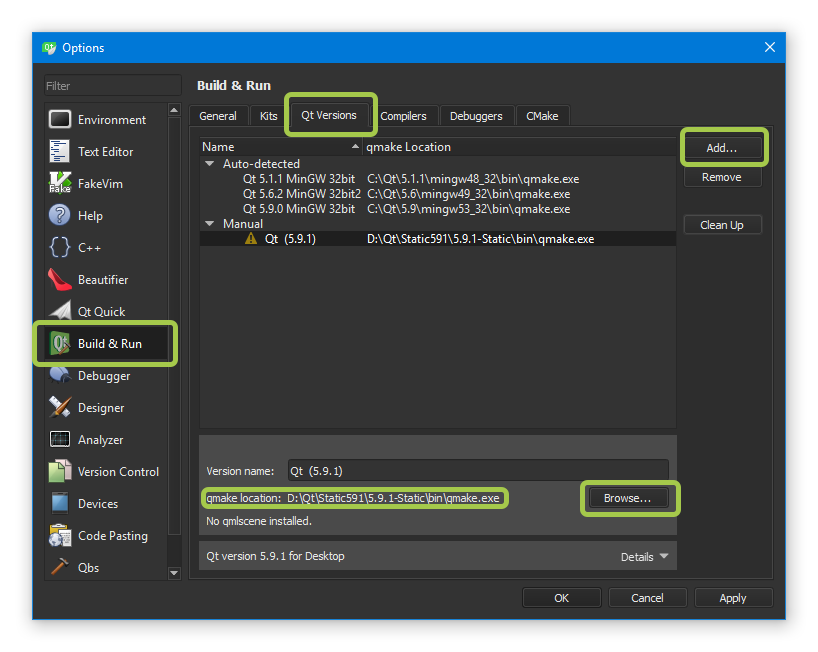The width and height of the screenshot is (818, 652).
Task: Sort by the Name column arrow
Action: 355,147
